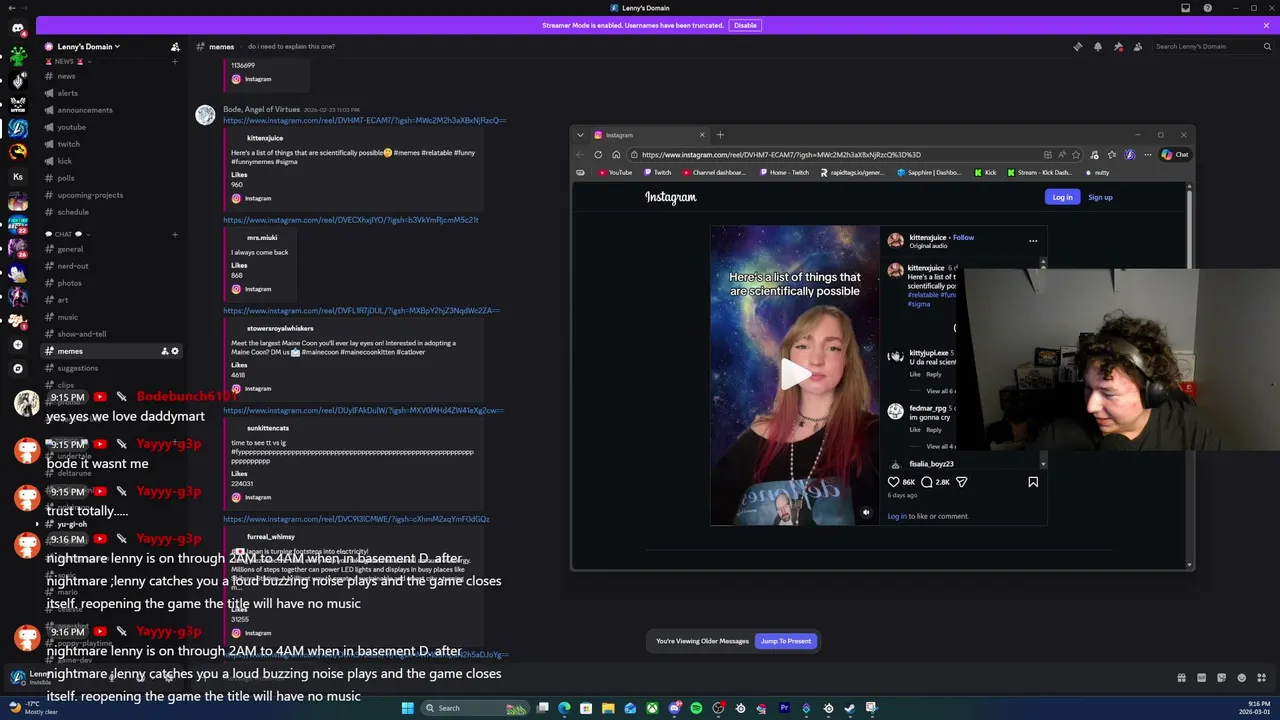Screen dimensions: 1280x720
Task: Click Jump To Present in Discord
Action: pos(786,641)
